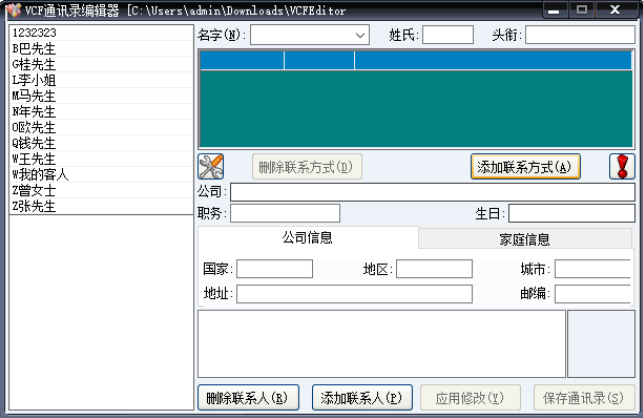Click the 删除联系方式(D) button
Screen dimensions: 643x418
[307, 167]
